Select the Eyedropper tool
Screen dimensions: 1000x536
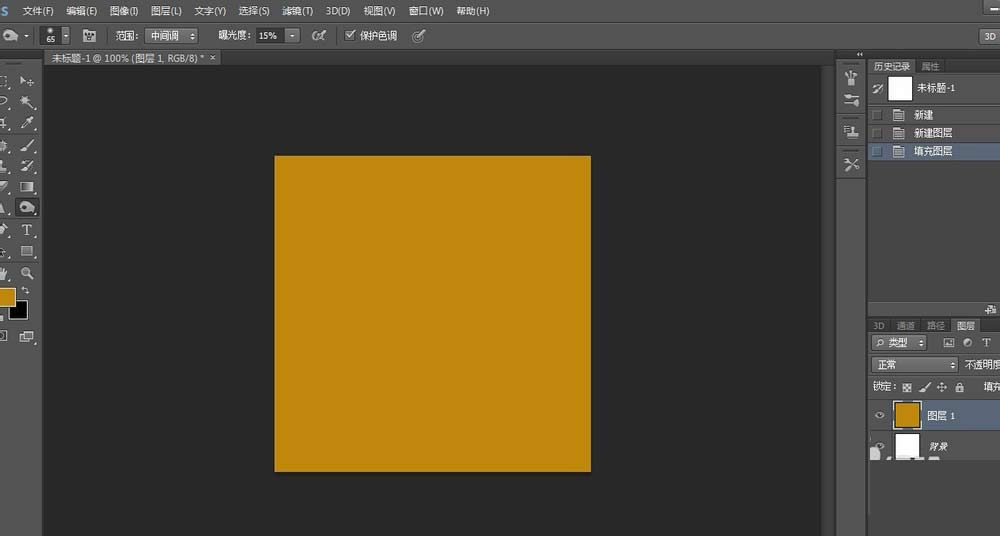27,123
